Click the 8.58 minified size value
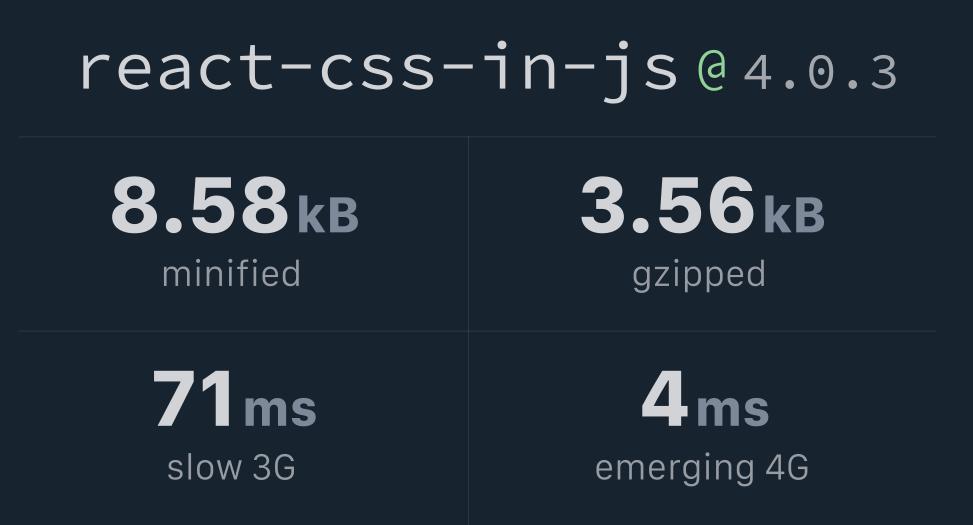The height and width of the screenshot is (525, 973). click(x=199, y=205)
